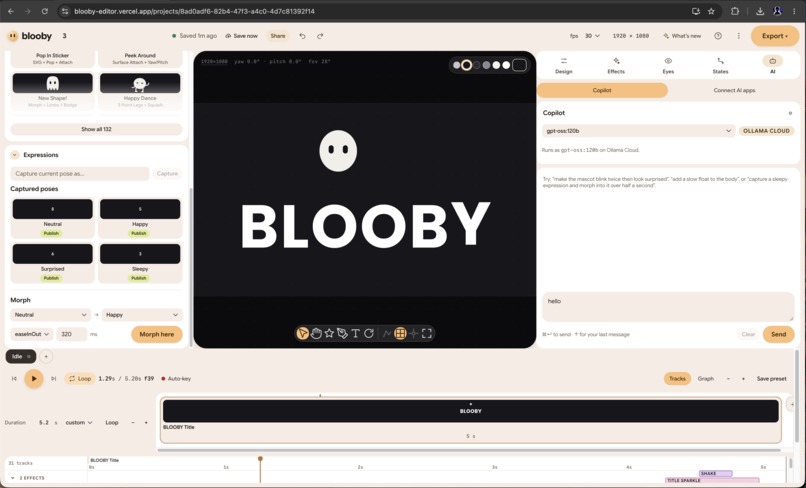Open the Export menu
The height and width of the screenshot is (488, 806).
click(x=775, y=36)
